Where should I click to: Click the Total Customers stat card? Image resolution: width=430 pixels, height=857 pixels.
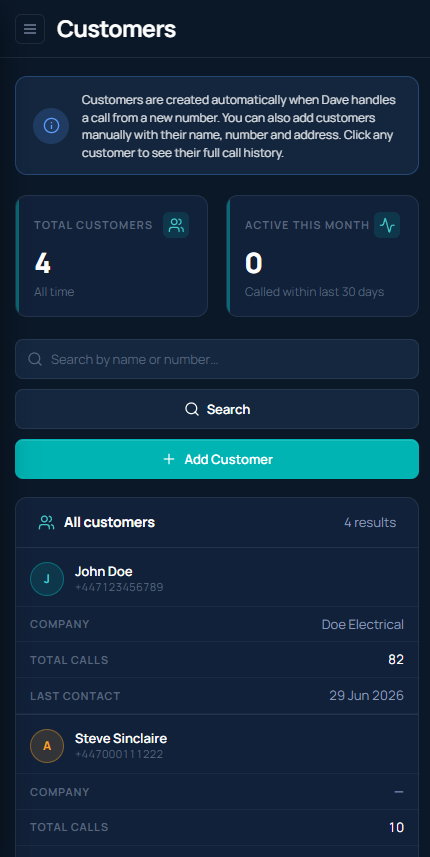pos(111,256)
